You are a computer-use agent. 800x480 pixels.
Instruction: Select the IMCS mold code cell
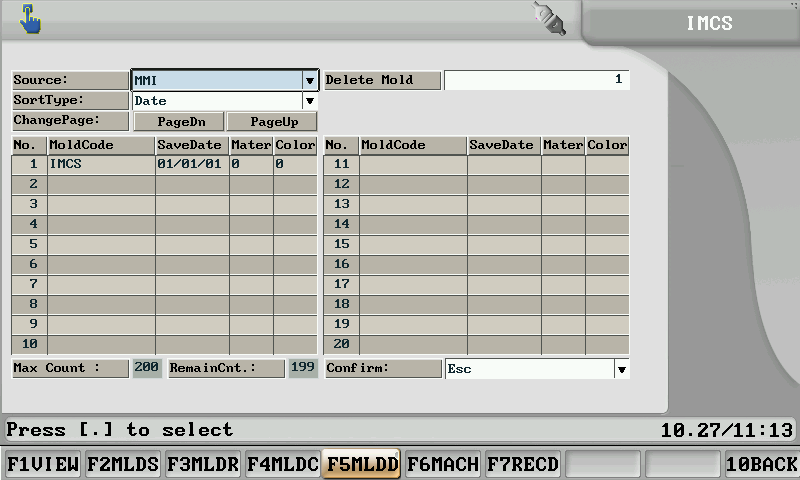tap(102, 164)
